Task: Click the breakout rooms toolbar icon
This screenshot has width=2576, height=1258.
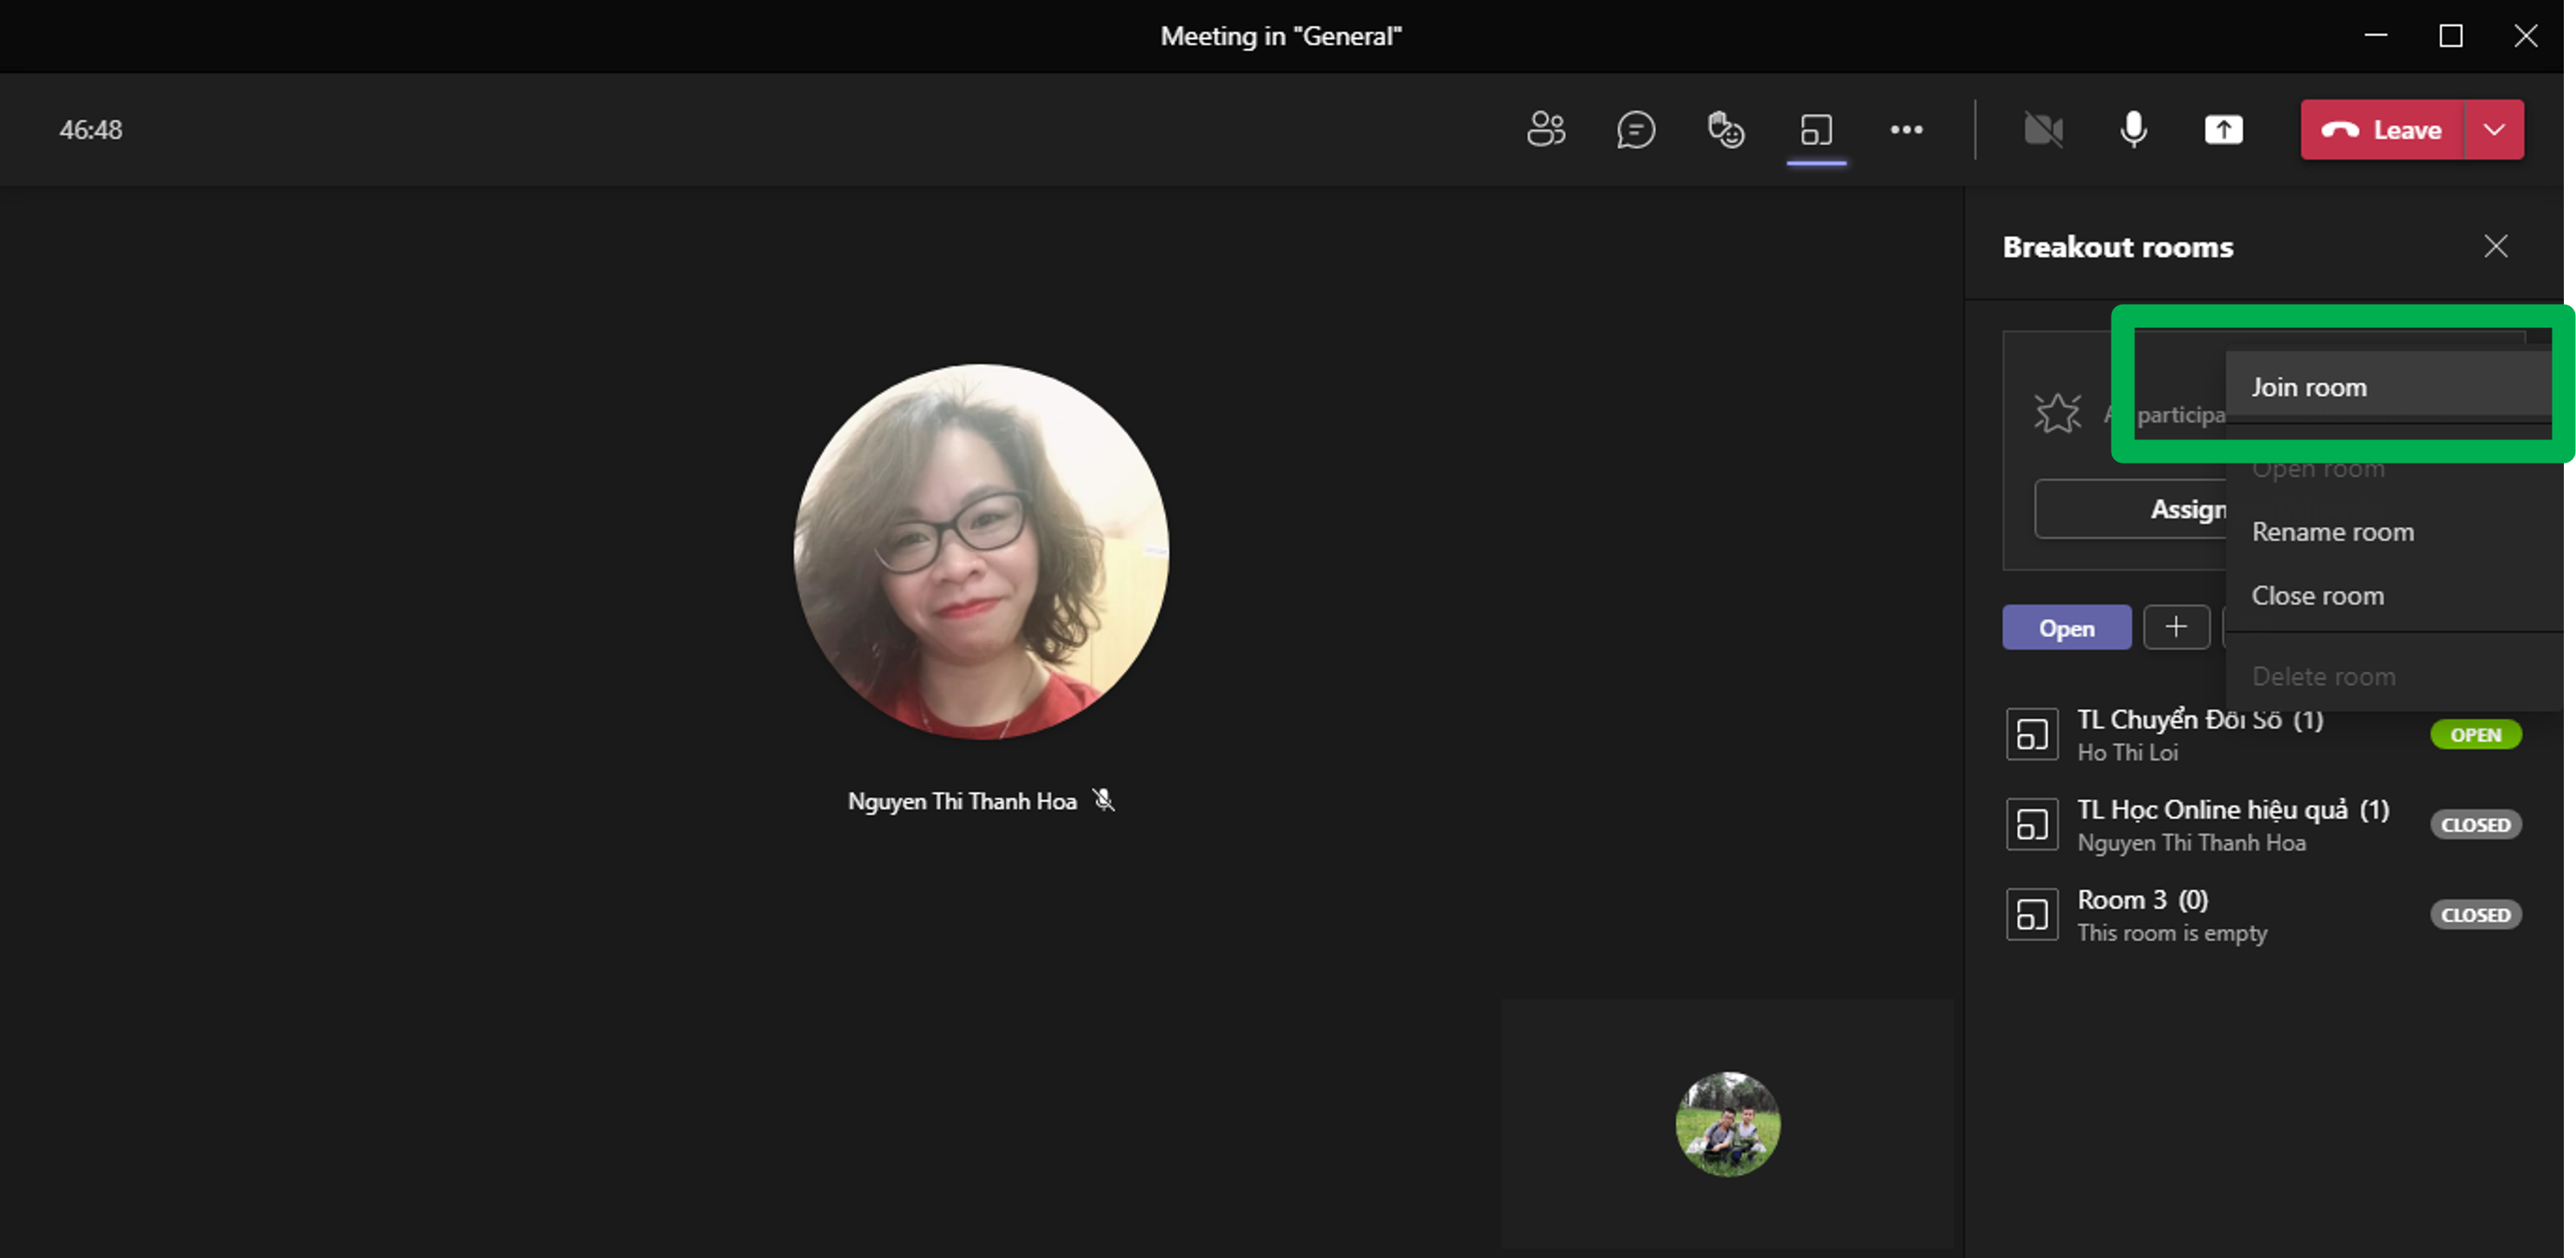Action: tap(1816, 130)
